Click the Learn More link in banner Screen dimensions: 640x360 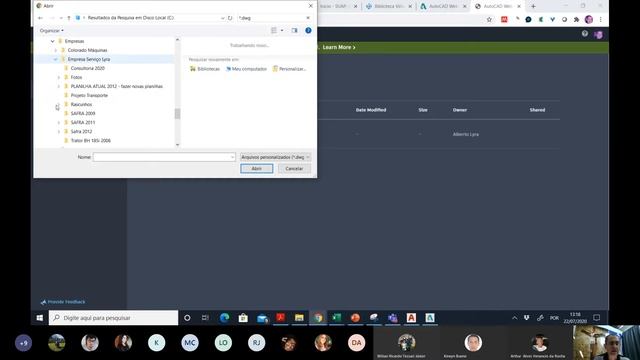339,47
